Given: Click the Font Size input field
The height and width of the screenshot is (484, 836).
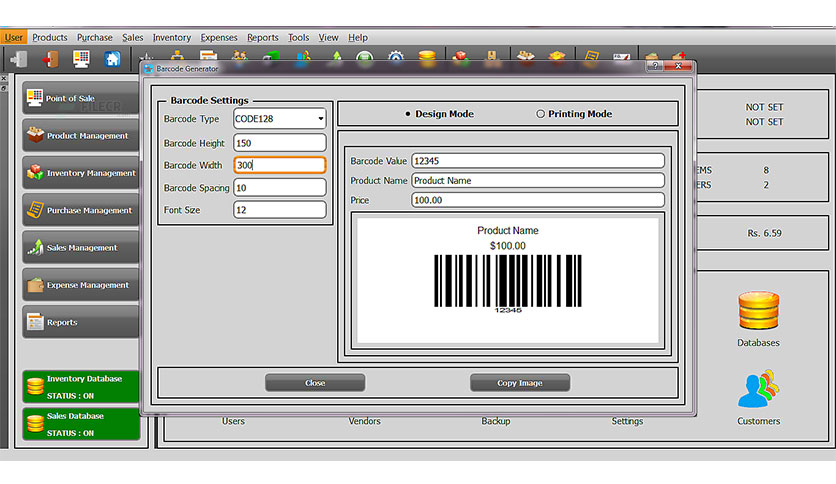Looking at the screenshot, I should (279, 210).
